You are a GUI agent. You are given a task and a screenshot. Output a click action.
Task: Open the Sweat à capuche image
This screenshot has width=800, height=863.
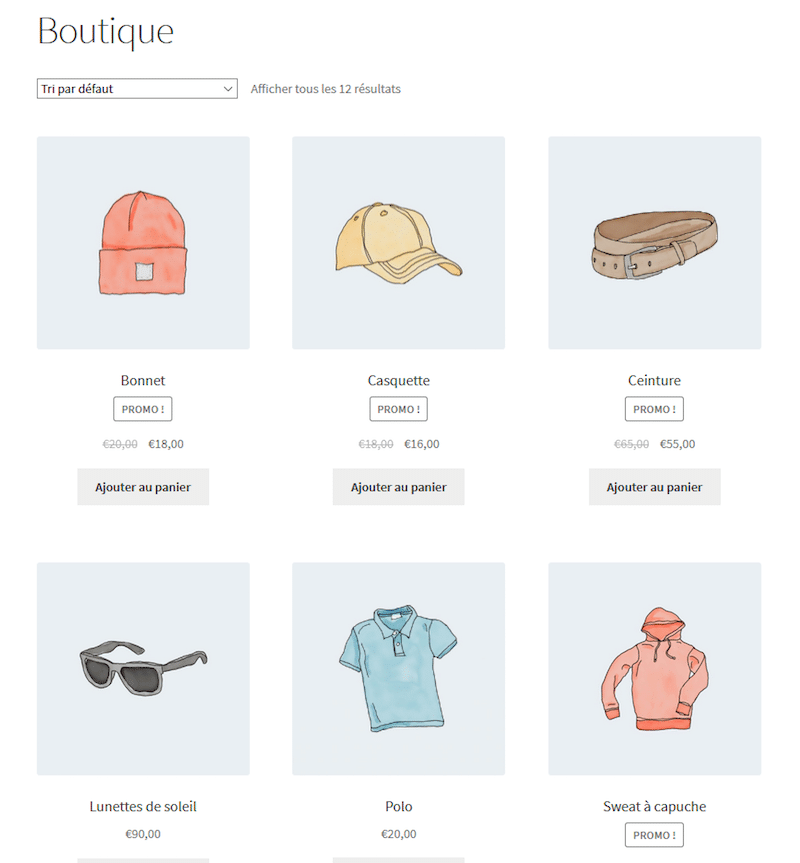point(655,669)
